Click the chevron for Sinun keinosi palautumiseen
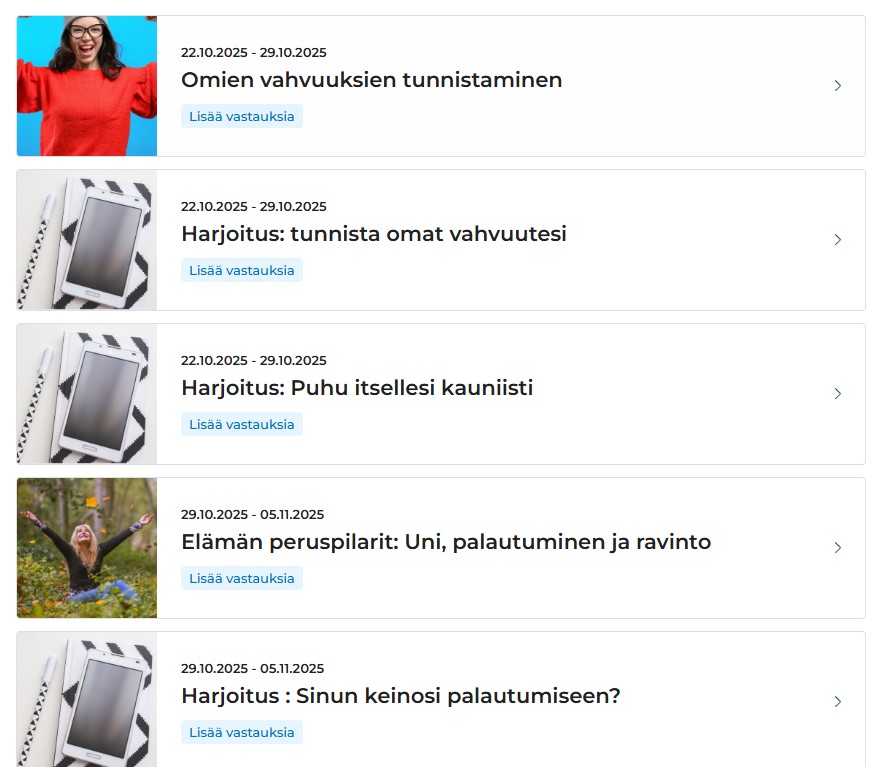The width and height of the screenshot is (876, 767). (x=837, y=702)
